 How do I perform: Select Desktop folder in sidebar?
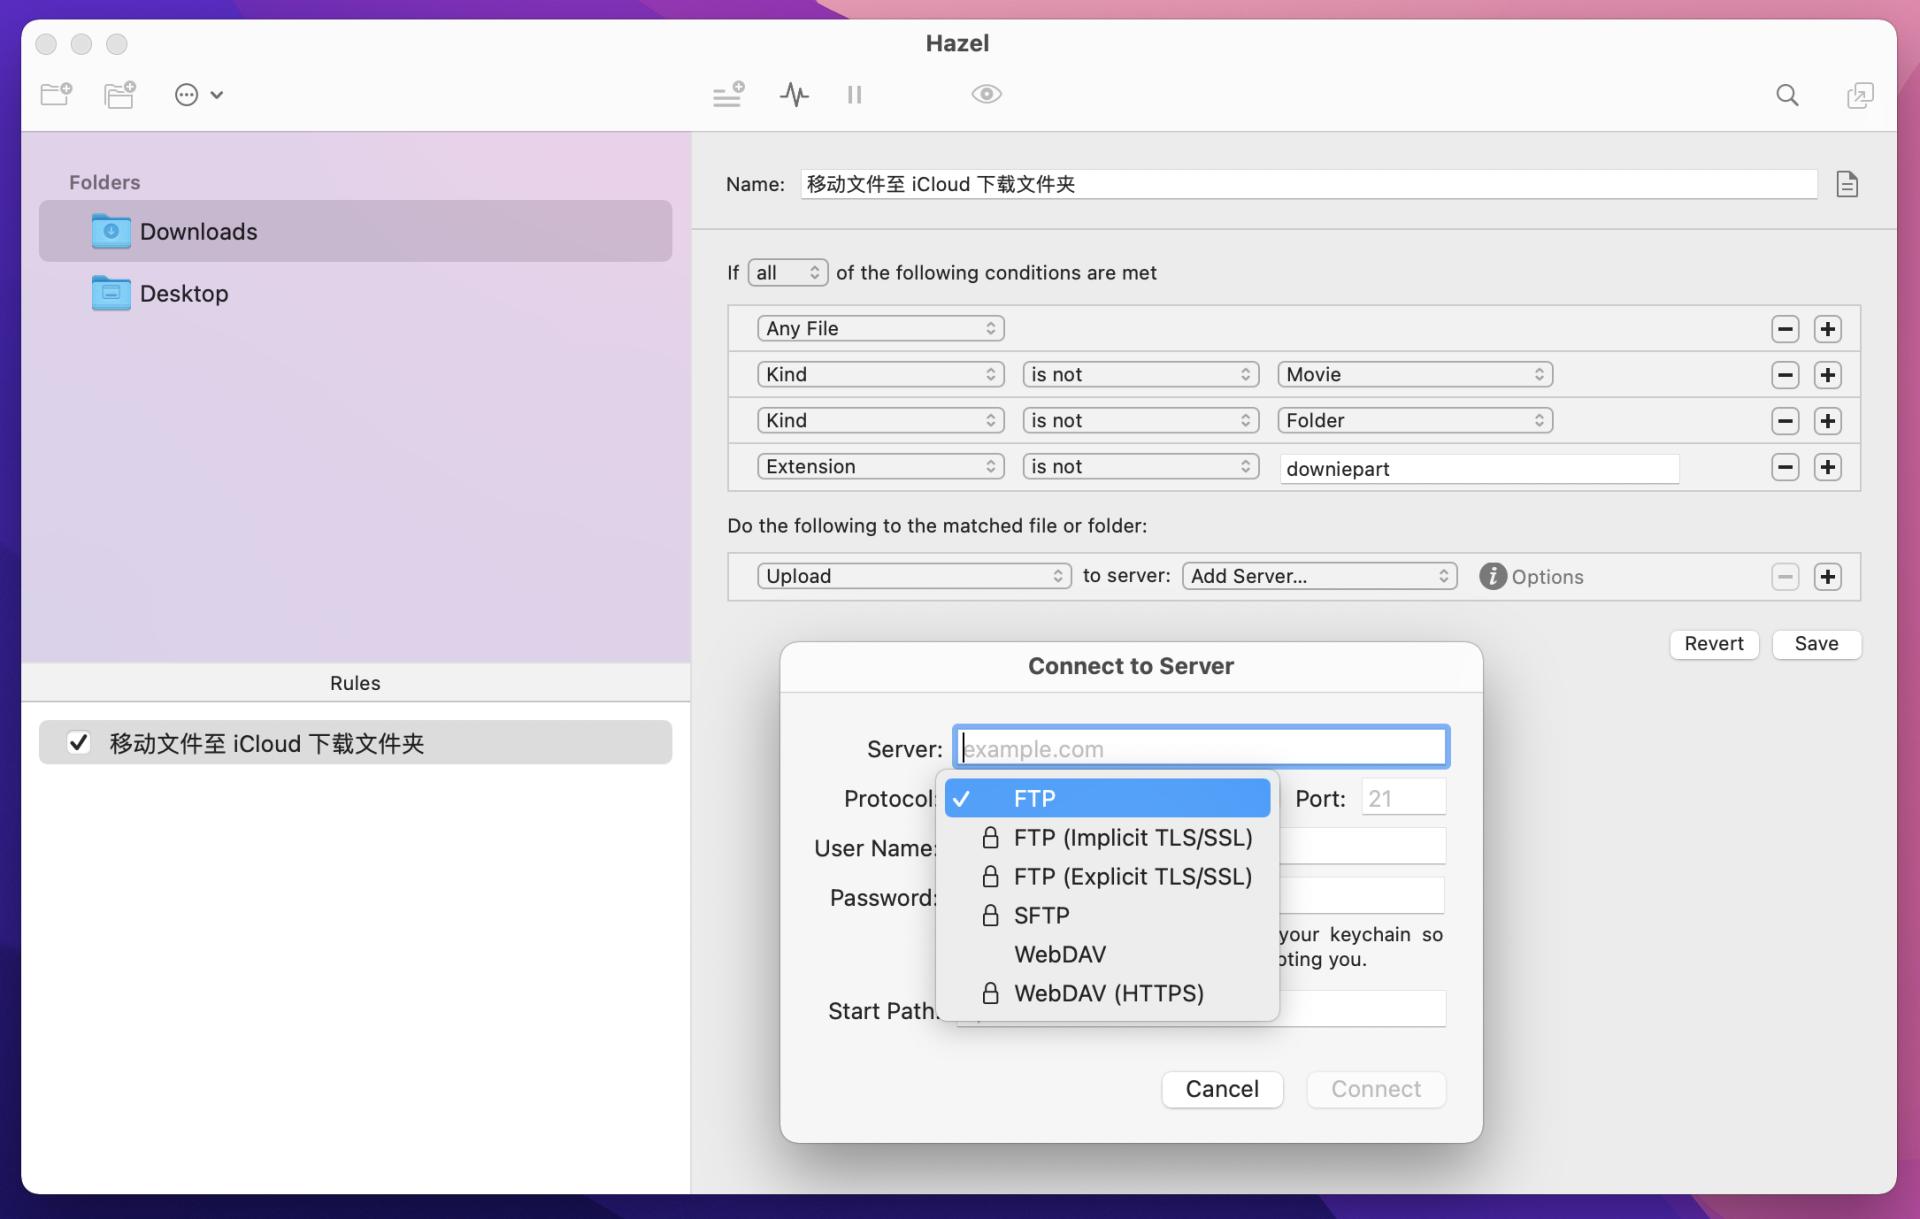(x=184, y=293)
